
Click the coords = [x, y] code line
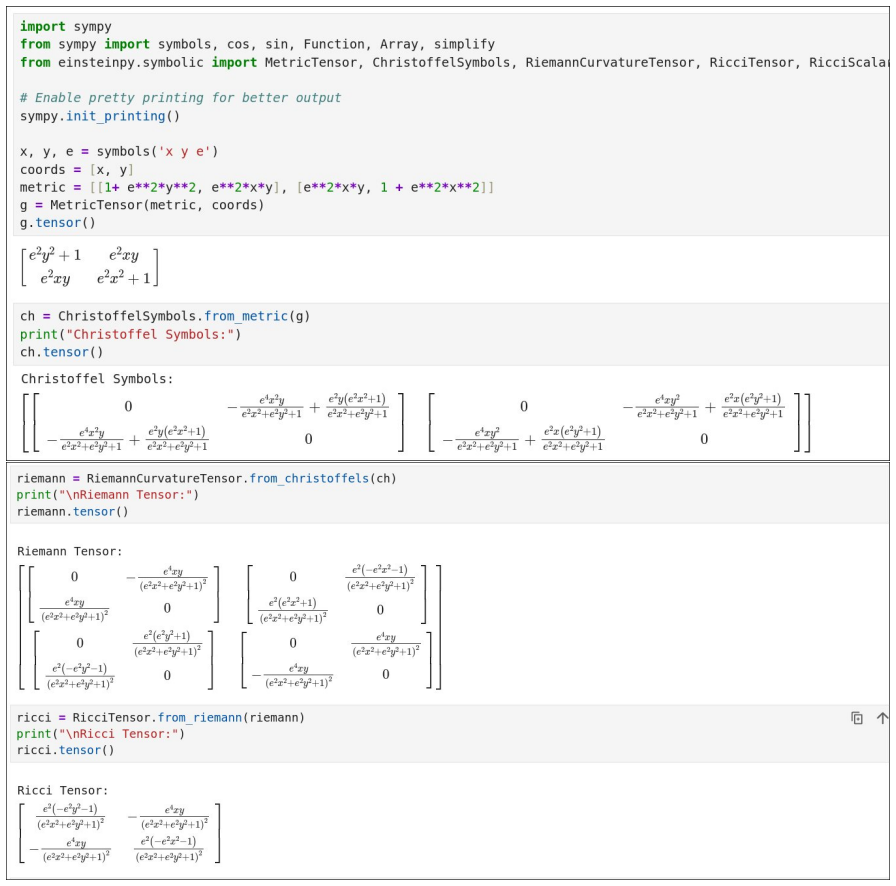pyautogui.click(x=77, y=170)
